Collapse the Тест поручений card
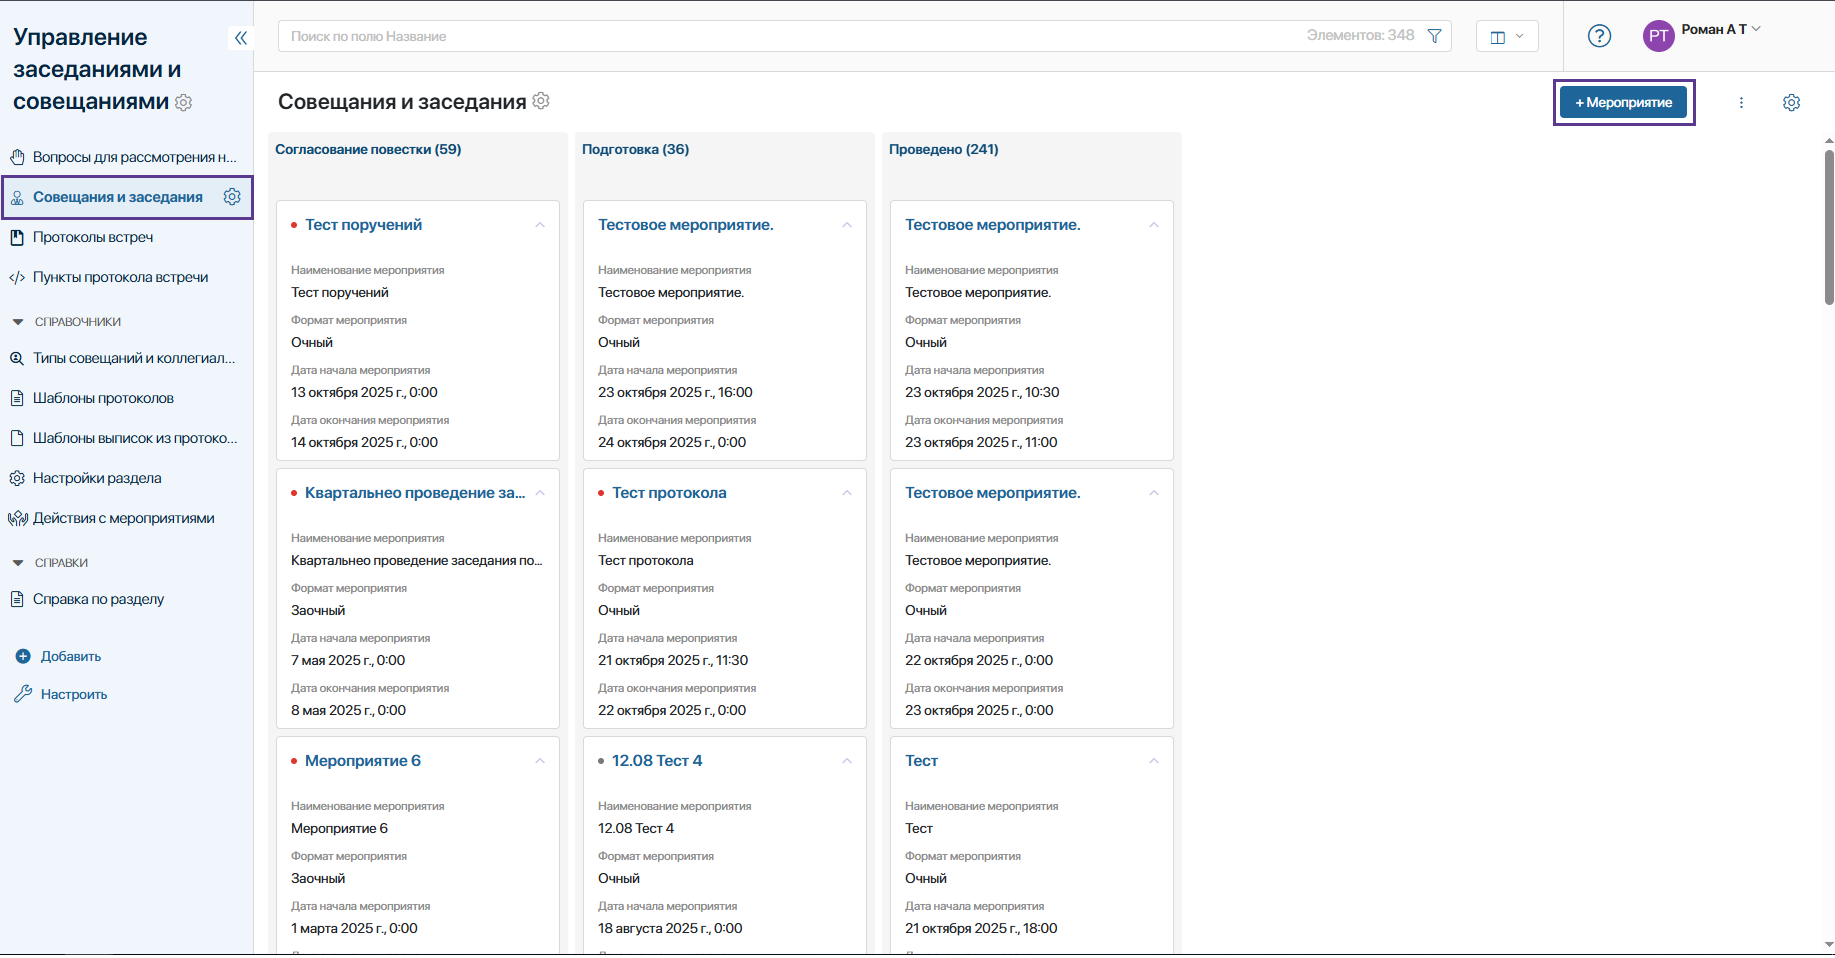 coord(540,225)
